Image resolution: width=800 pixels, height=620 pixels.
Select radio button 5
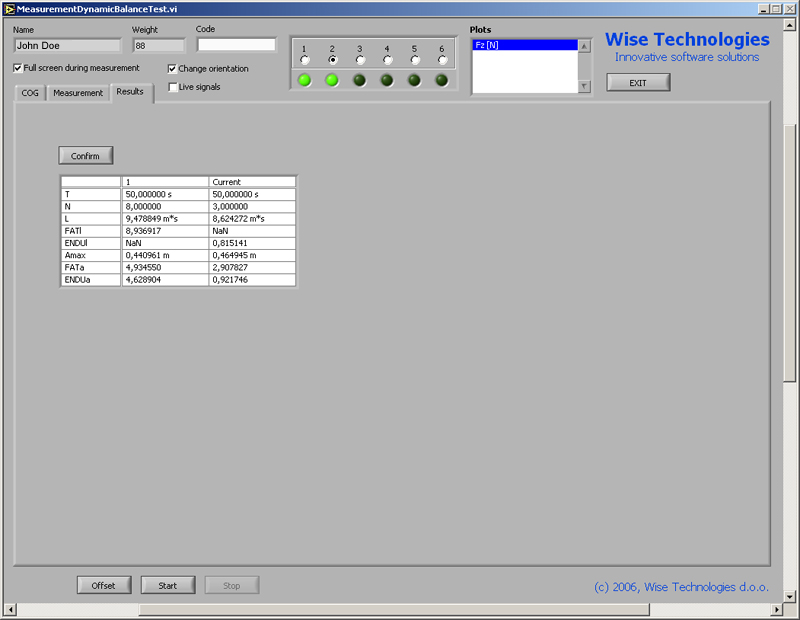tap(415, 60)
